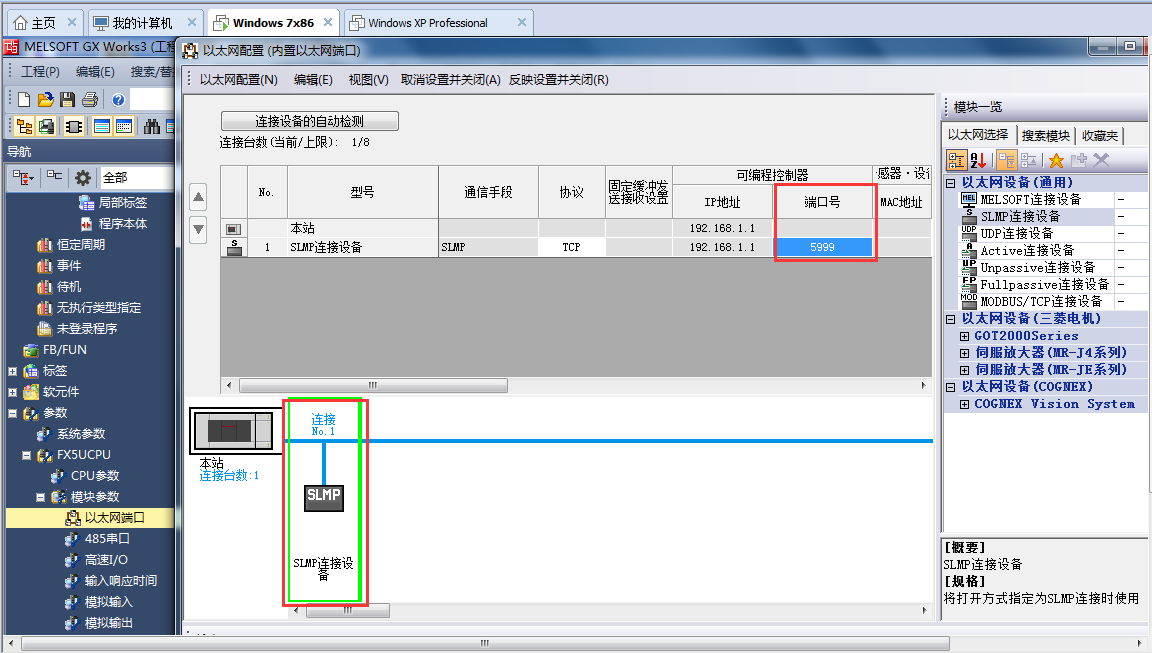Click the New project icon in GX Works3 toolbar
The width and height of the screenshot is (1152, 653).
pos(24,99)
